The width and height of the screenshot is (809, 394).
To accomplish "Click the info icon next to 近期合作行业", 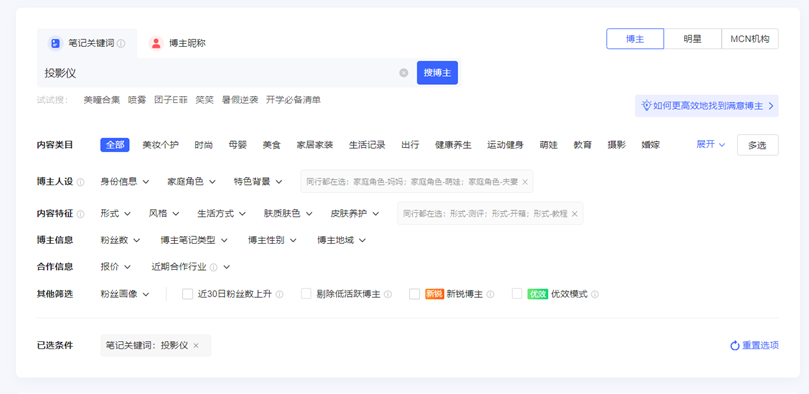I will pyautogui.click(x=214, y=267).
